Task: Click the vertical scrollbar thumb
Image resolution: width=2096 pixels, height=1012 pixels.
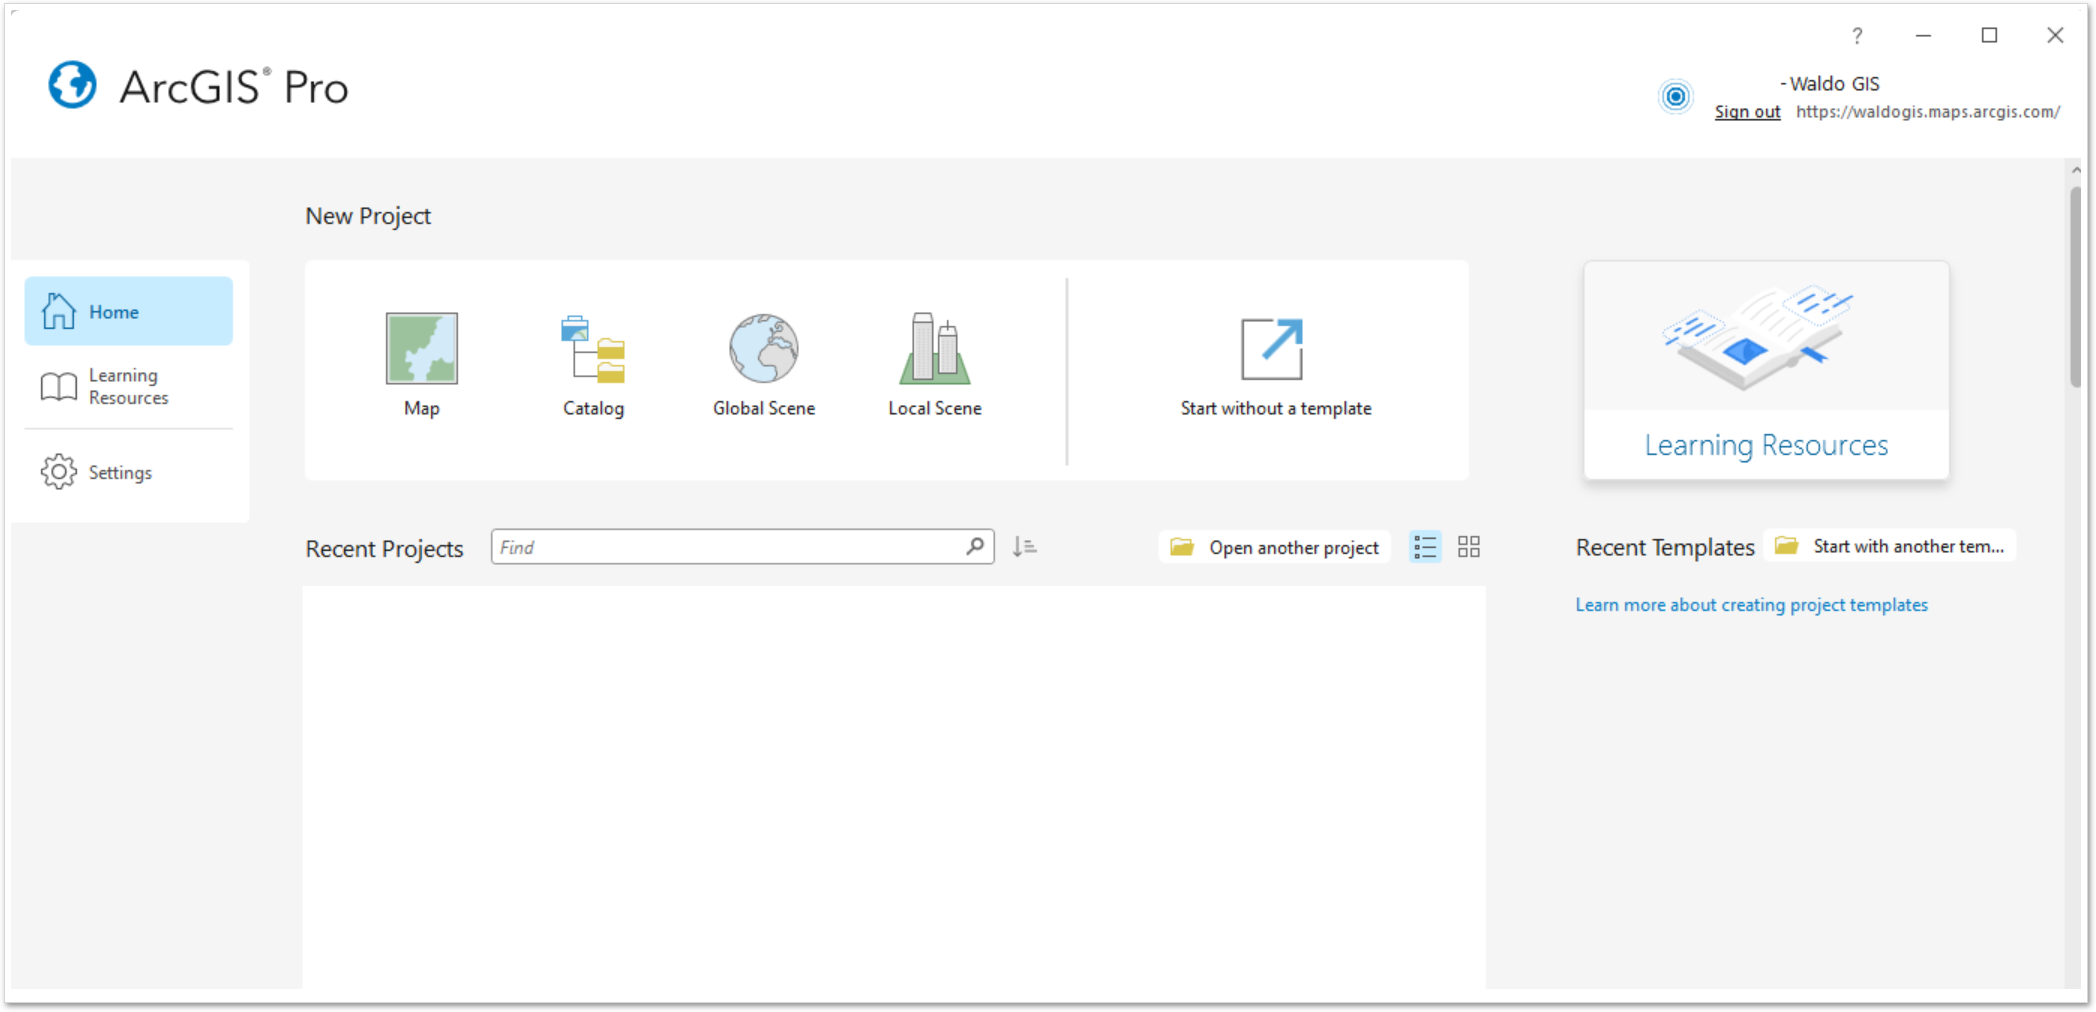Action: coord(2076,285)
